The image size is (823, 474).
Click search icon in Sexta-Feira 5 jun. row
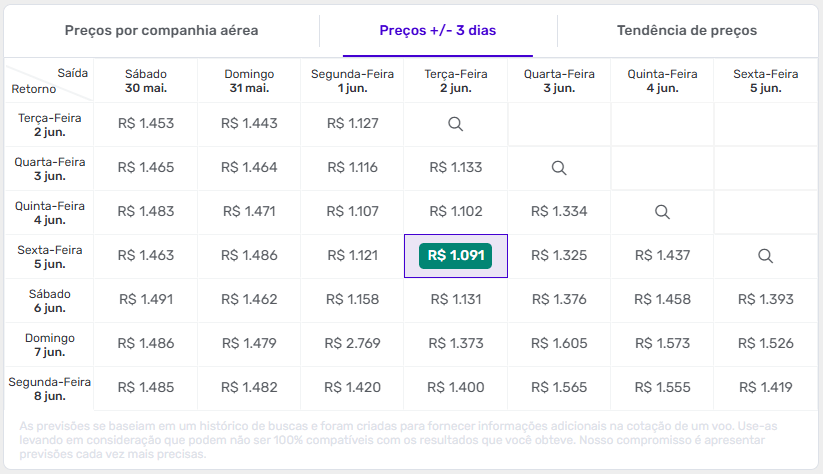pos(765,256)
